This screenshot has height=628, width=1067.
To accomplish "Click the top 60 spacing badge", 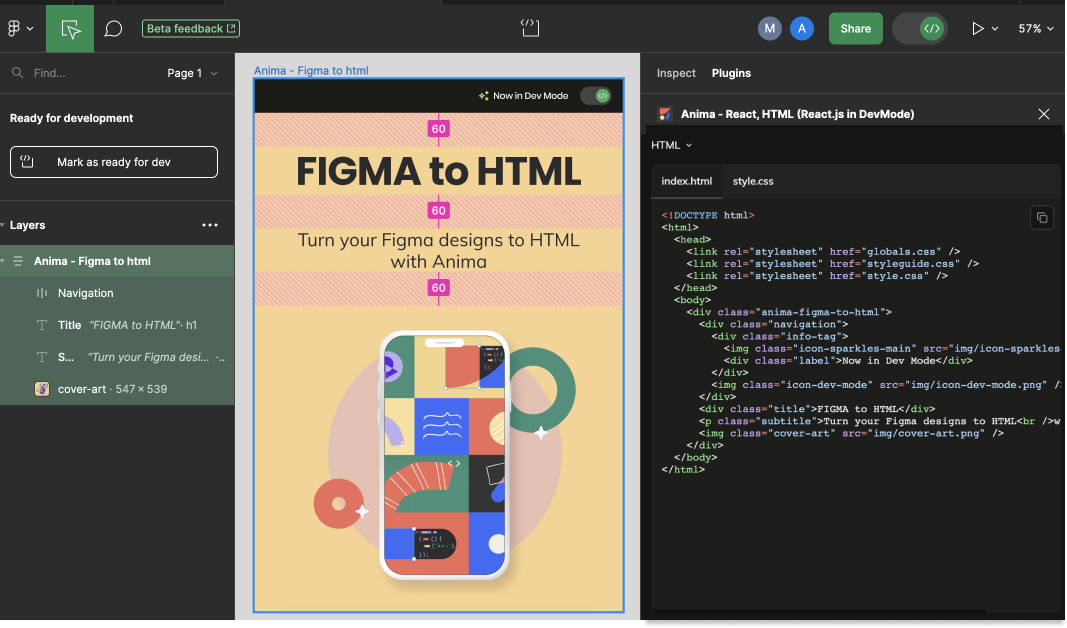I will pyautogui.click(x=438, y=129).
